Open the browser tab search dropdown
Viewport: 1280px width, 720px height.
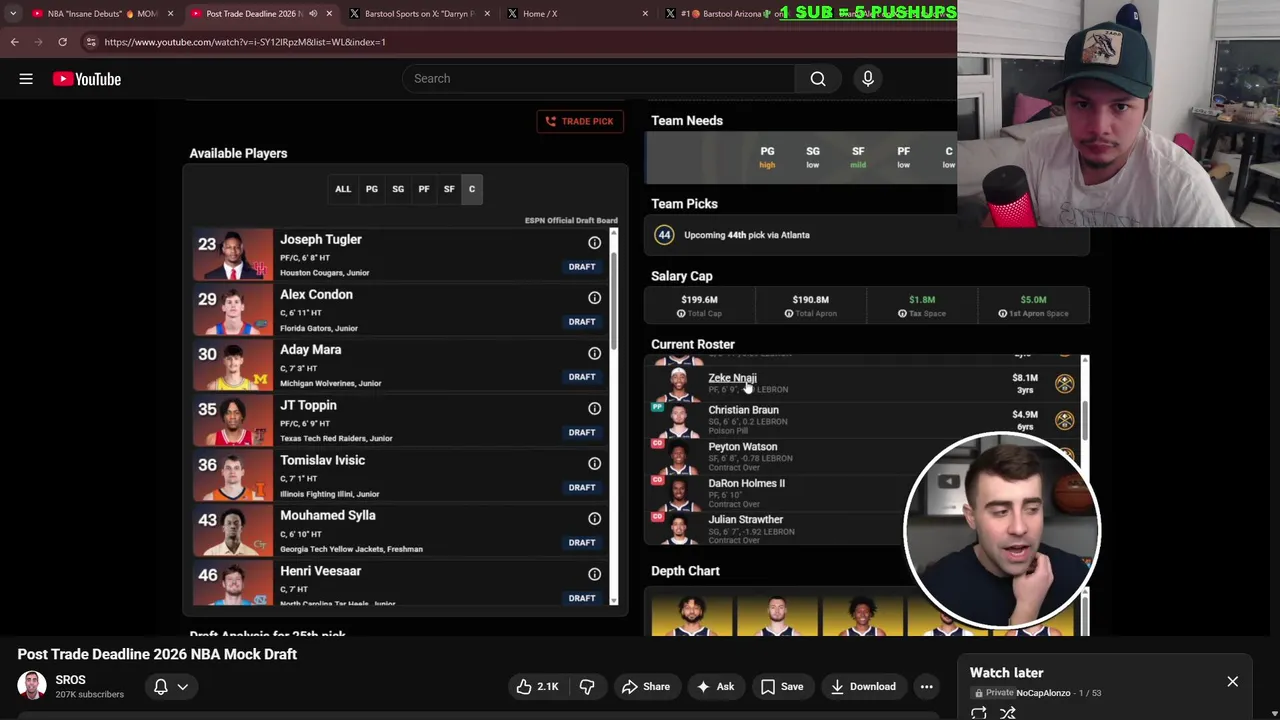tap(13, 14)
